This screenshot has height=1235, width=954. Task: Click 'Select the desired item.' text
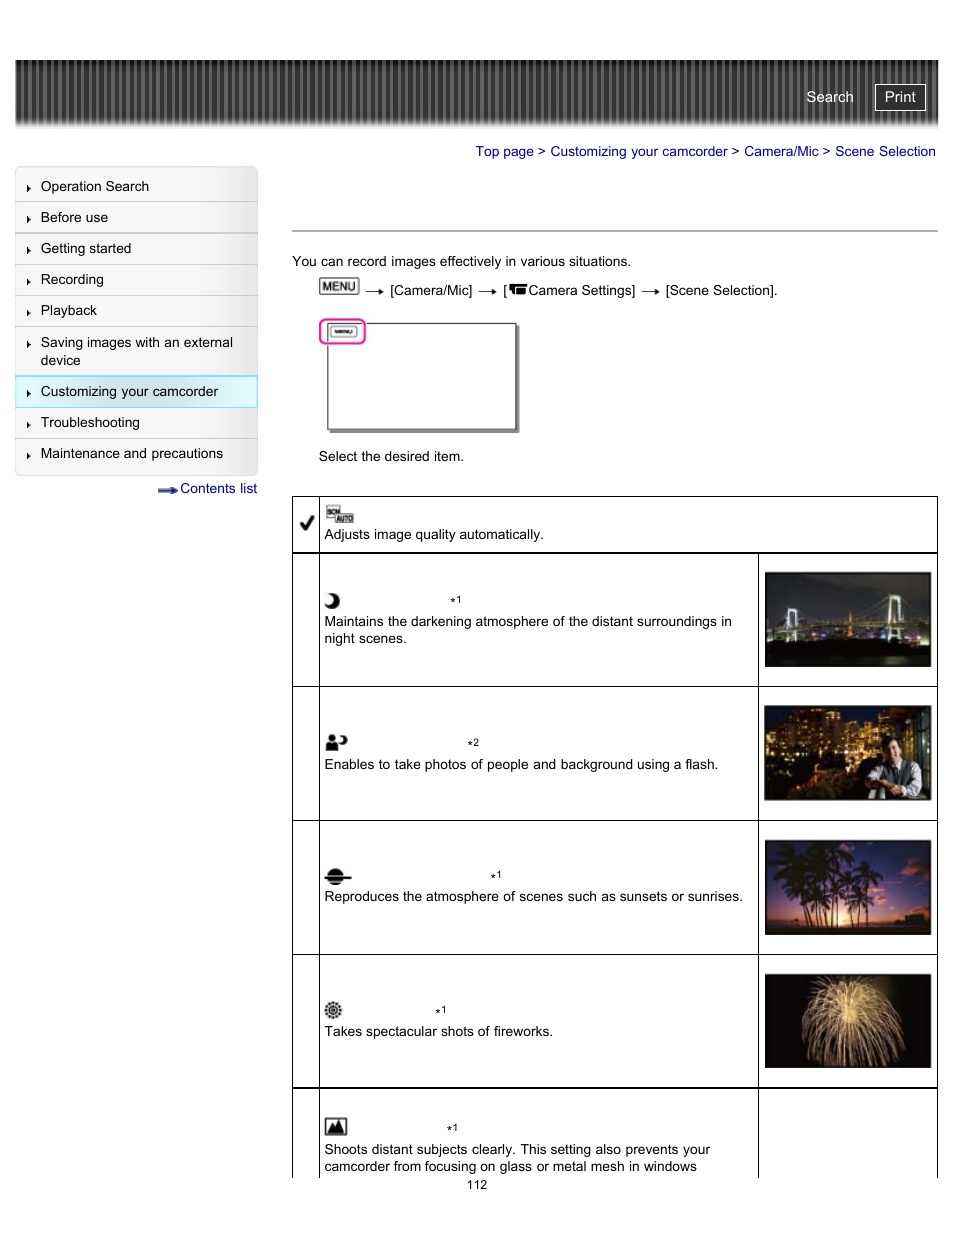pyautogui.click(x=391, y=456)
